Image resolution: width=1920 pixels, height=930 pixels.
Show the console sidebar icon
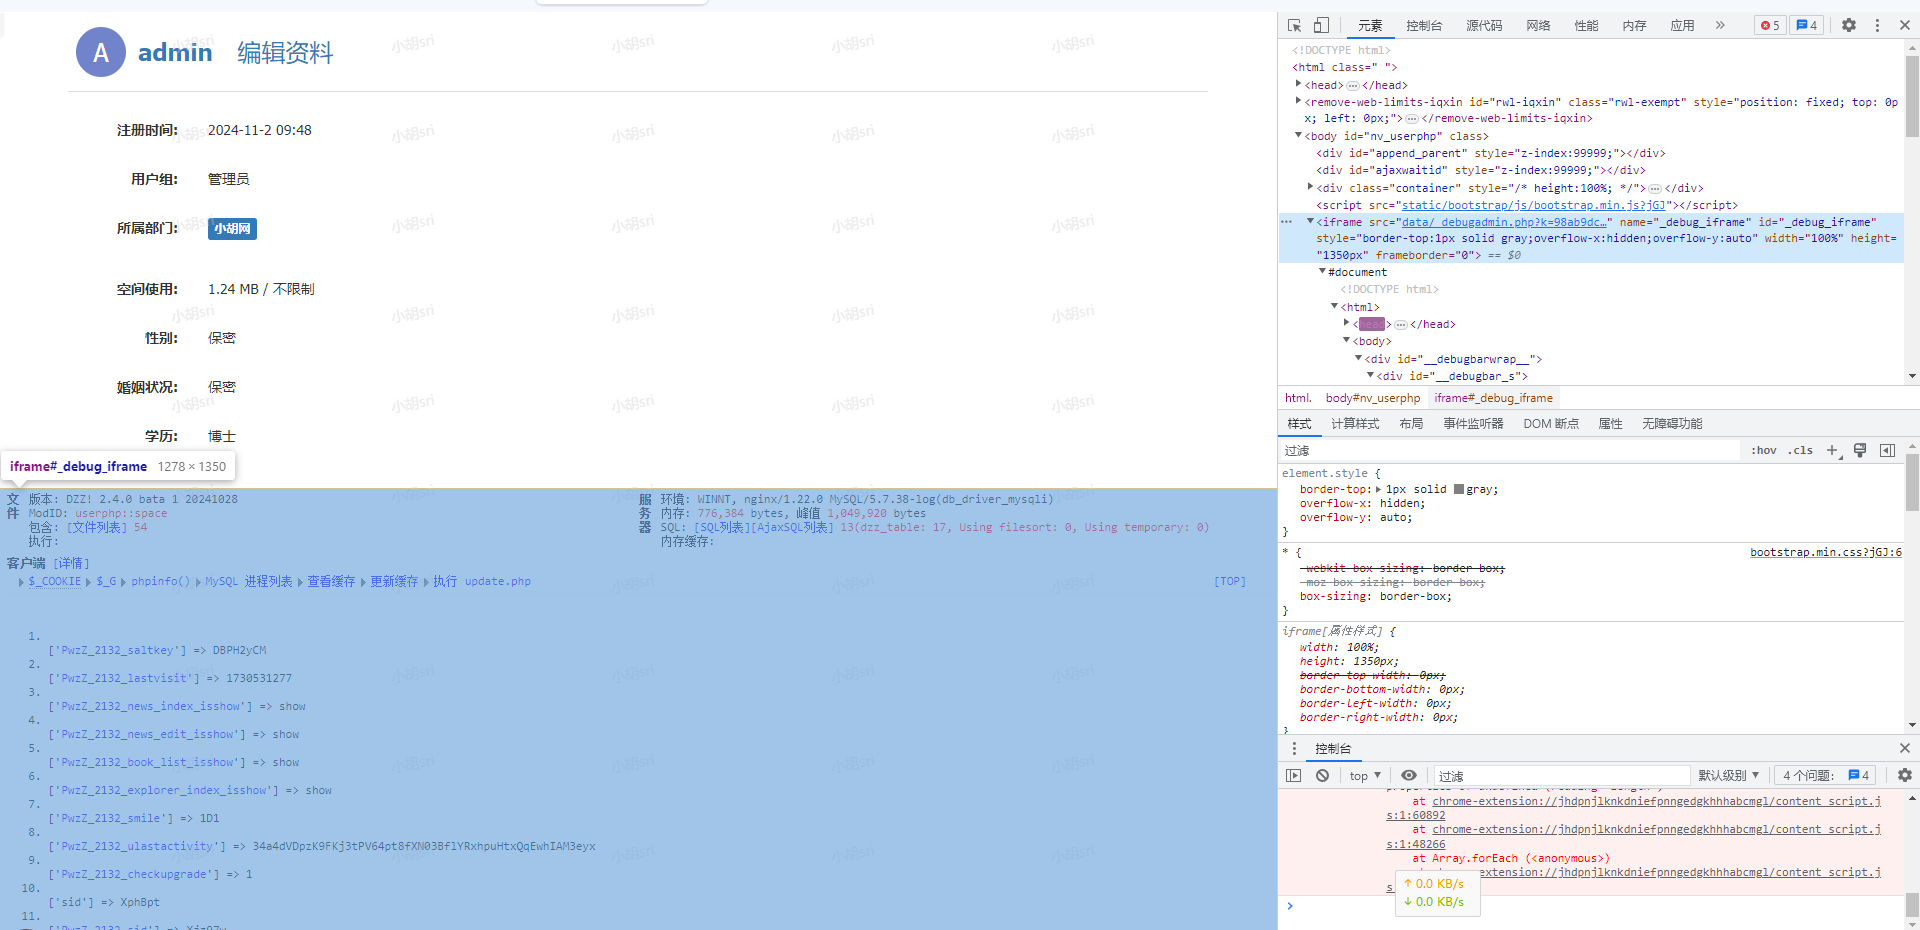point(1294,775)
